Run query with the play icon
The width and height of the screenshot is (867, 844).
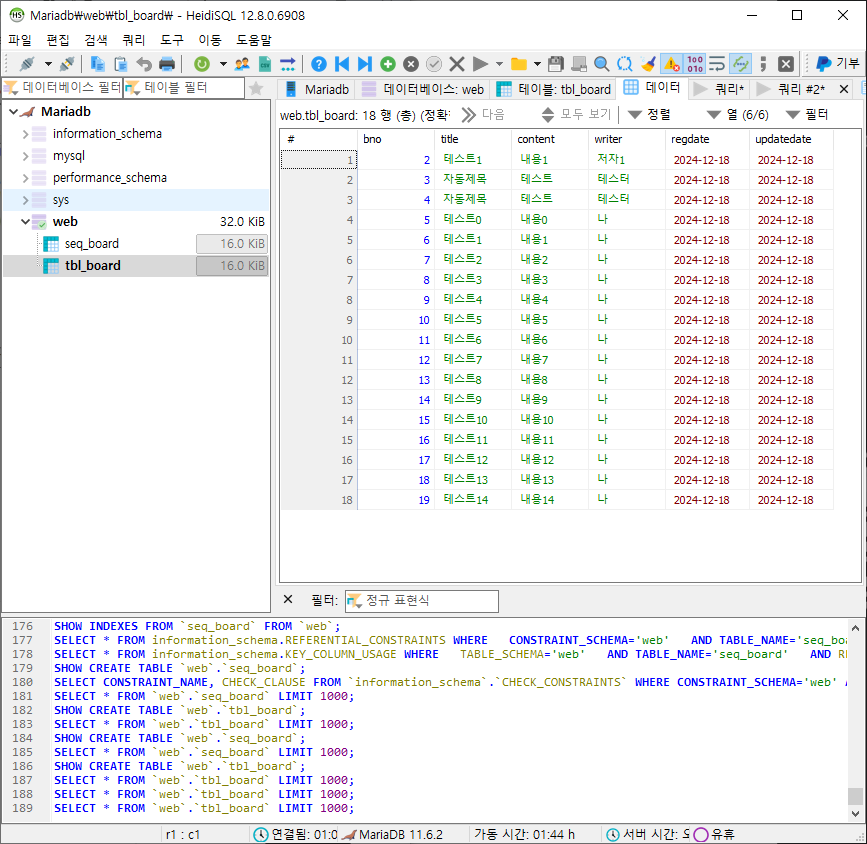click(480, 64)
